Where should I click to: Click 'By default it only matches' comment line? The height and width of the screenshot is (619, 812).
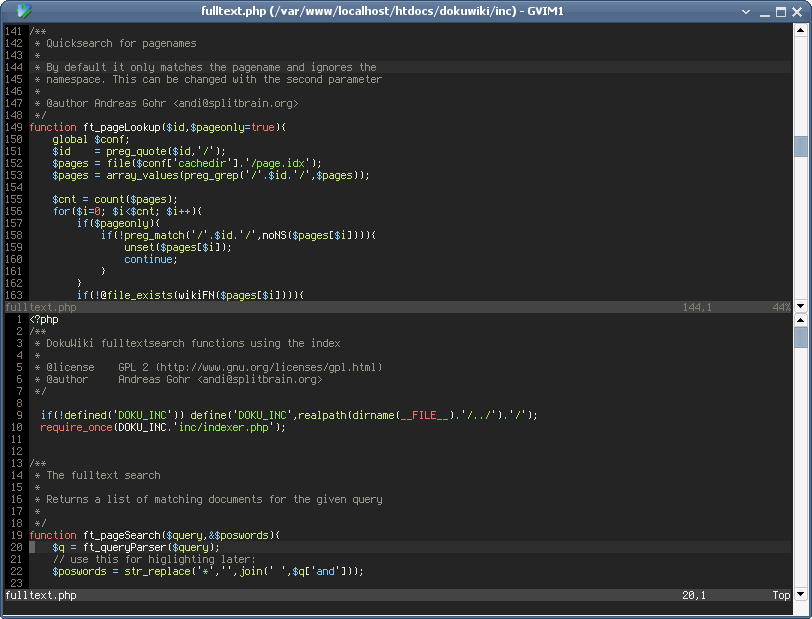pos(211,67)
